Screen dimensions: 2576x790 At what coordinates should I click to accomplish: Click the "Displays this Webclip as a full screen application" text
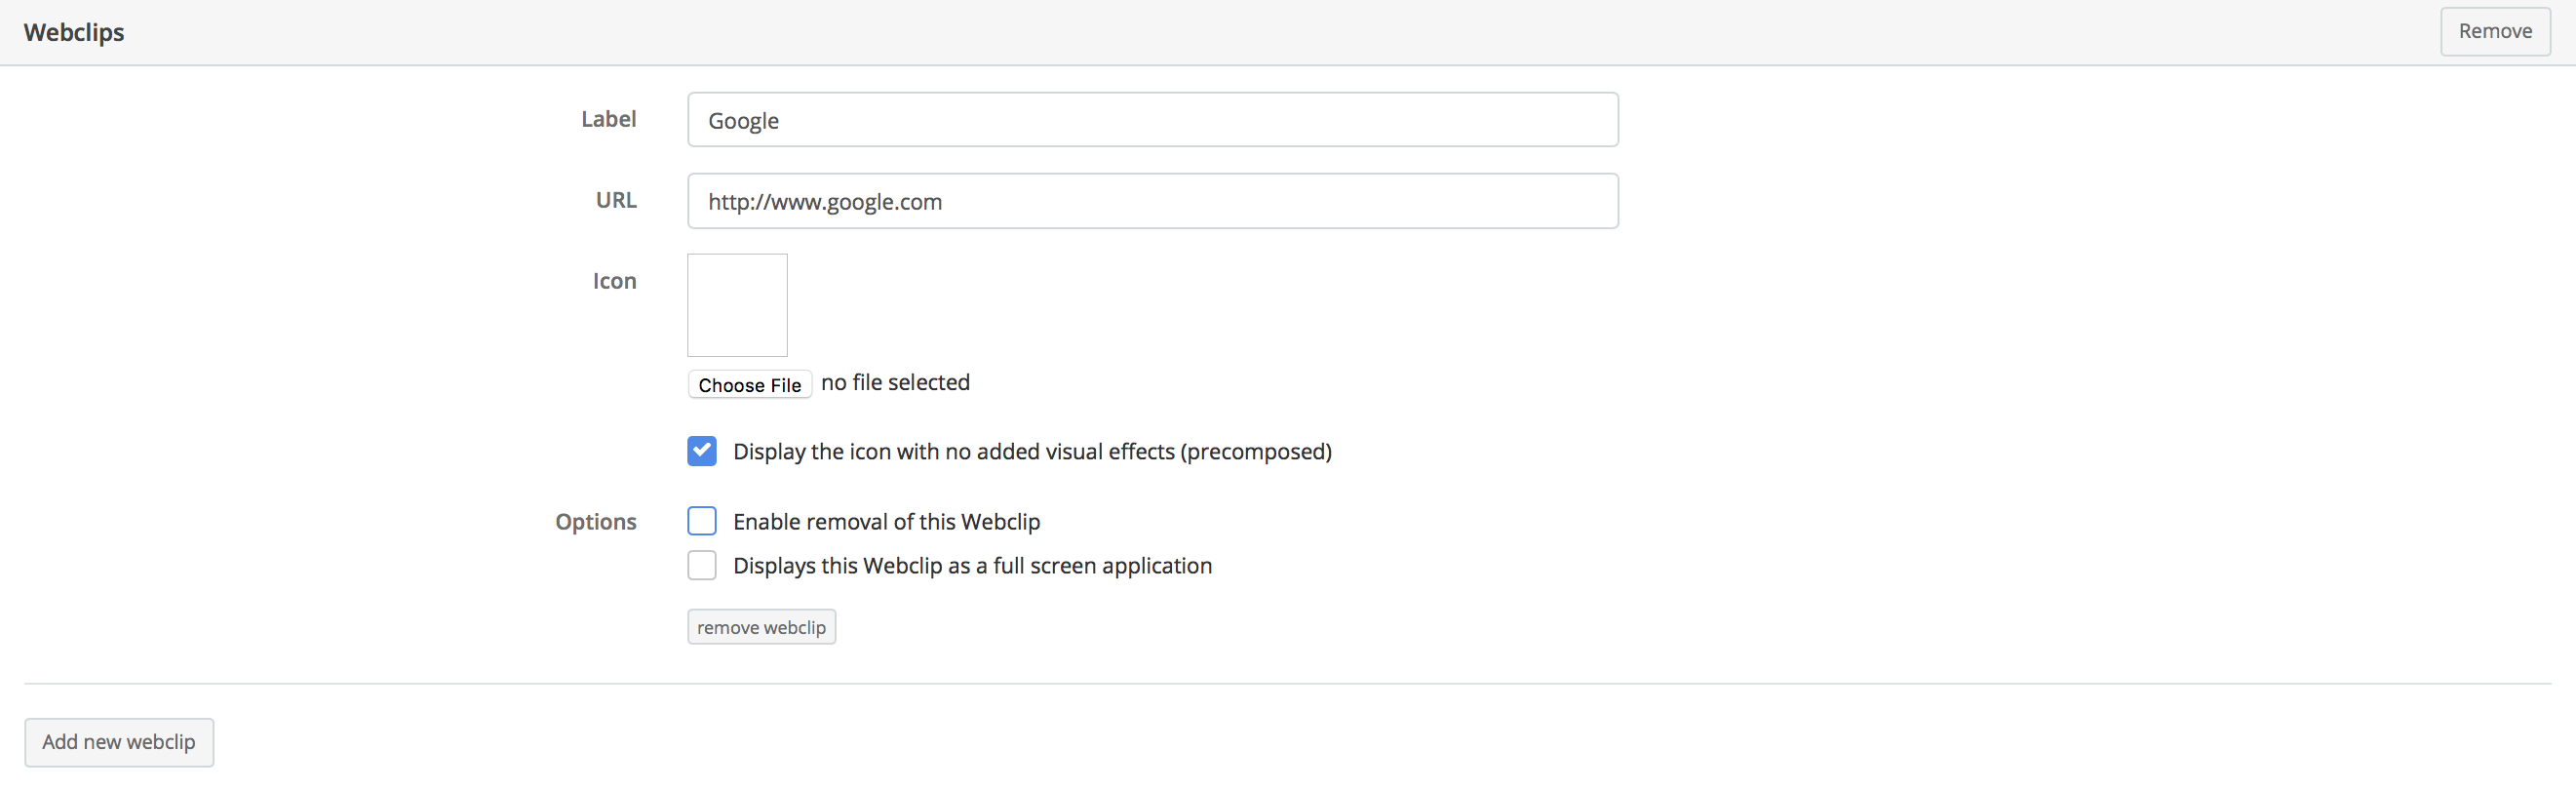[x=972, y=566]
